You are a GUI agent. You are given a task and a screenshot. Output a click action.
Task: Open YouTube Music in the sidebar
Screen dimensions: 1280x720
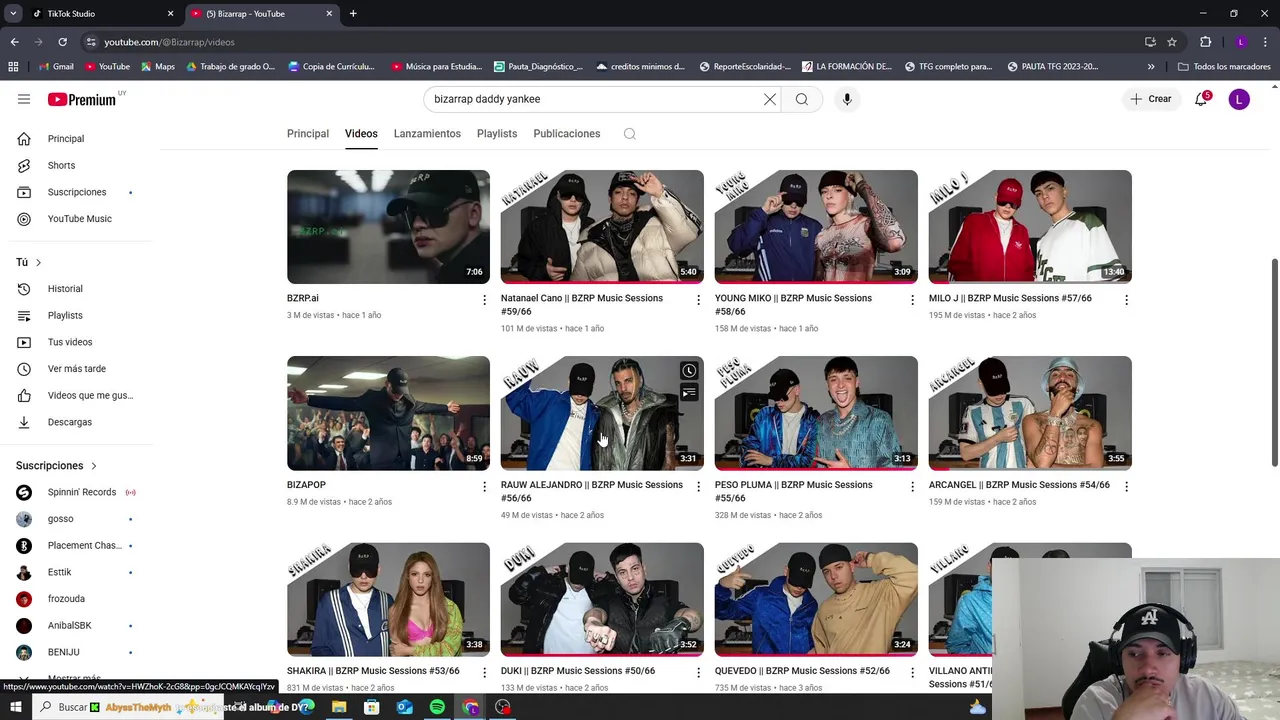point(80,219)
